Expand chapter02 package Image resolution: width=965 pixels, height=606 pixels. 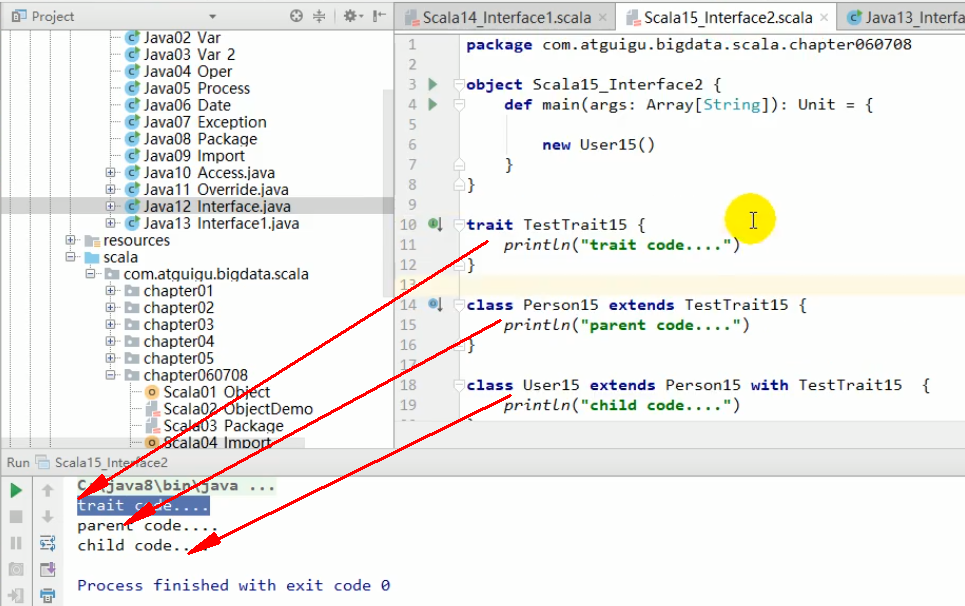pos(110,308)
